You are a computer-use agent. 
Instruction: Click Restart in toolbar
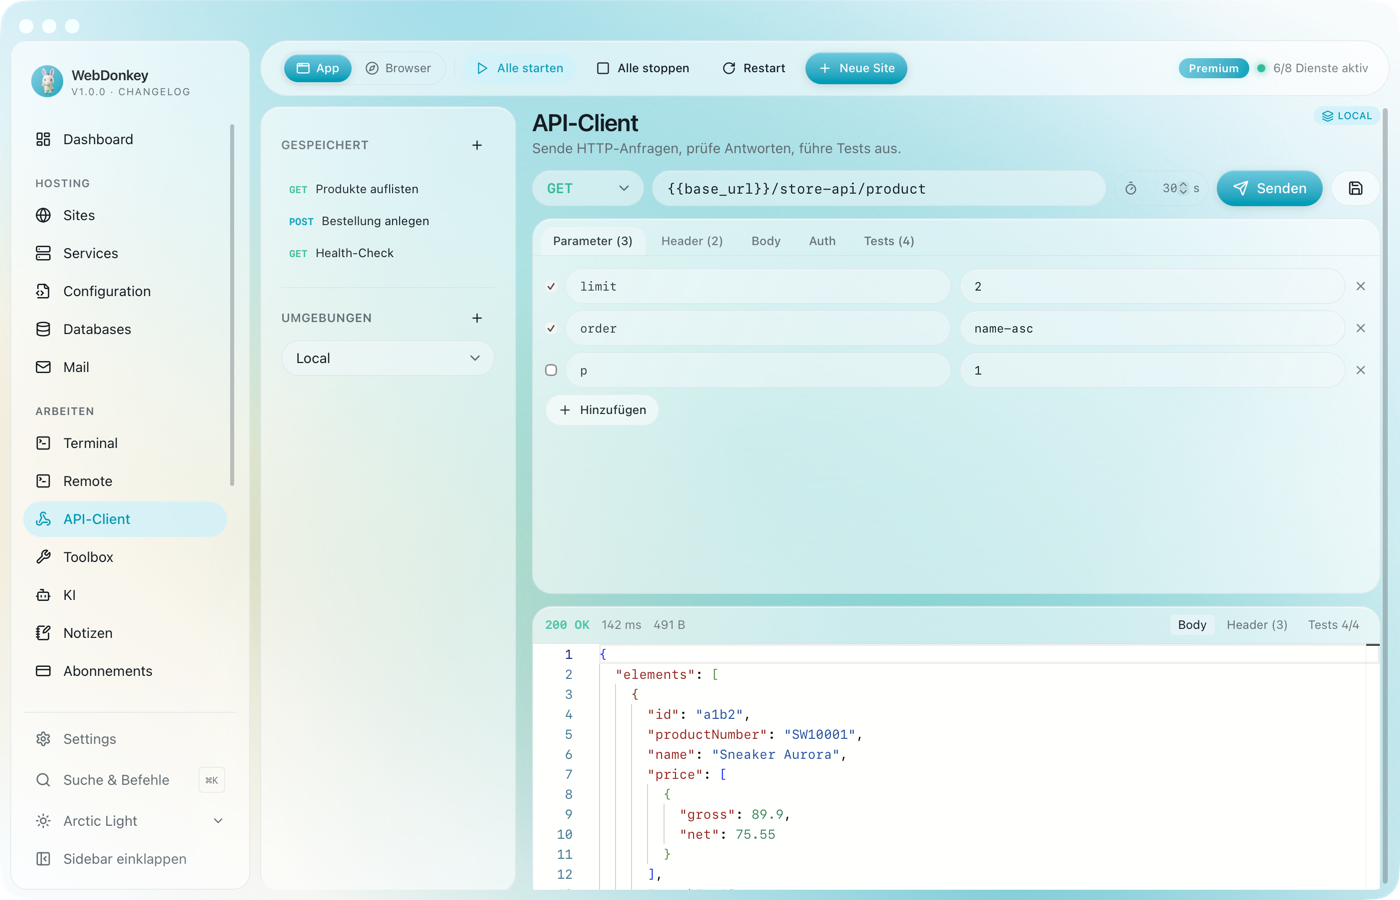(x=754, y=68)
